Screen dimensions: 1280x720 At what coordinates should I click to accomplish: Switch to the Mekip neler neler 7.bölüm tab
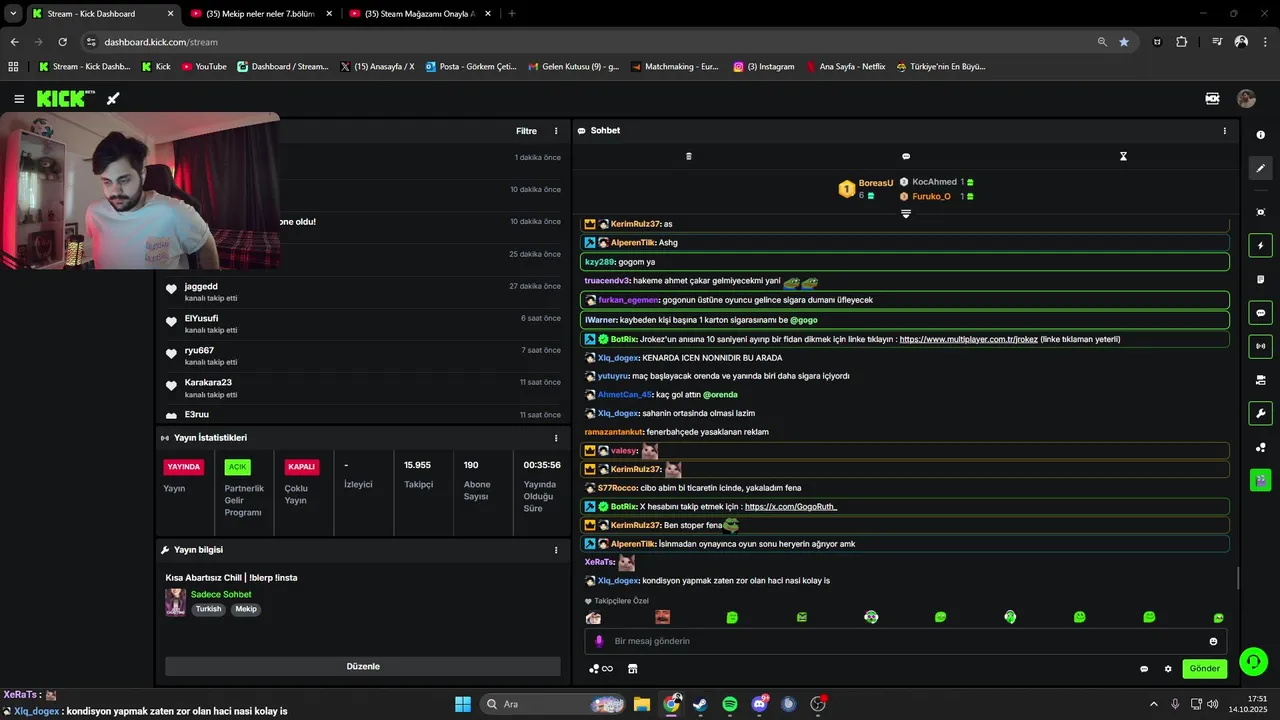[x=261, y=14]
